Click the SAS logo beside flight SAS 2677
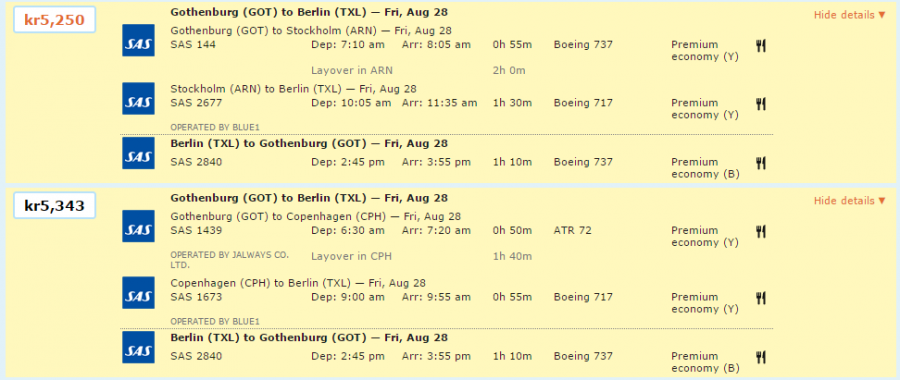 (138, 99)
